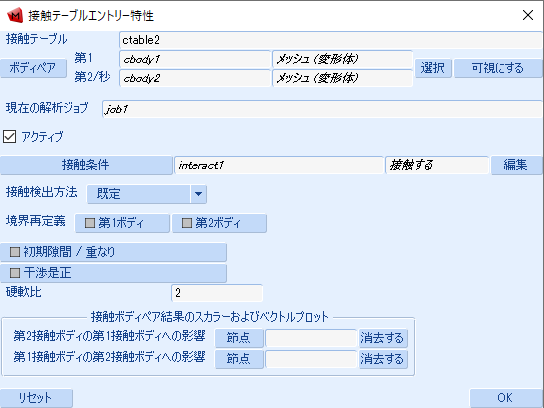544x408 pixels.
Task: Close the 接触テーブルエントリー特性 dialog
Action: pyautogui.click(x=528, y=15)
